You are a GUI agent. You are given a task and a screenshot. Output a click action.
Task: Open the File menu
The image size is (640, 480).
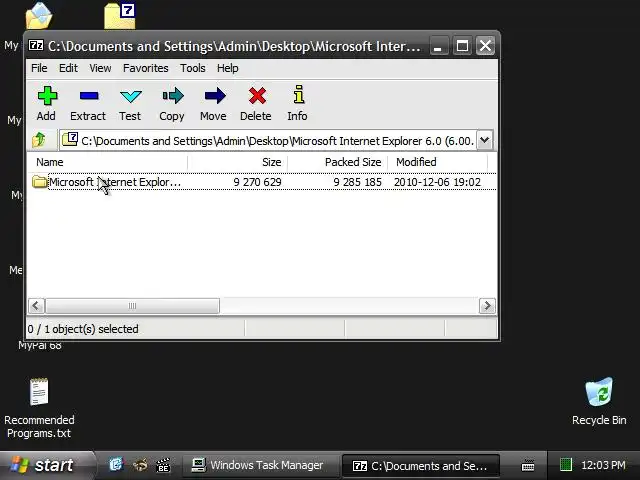39,68
